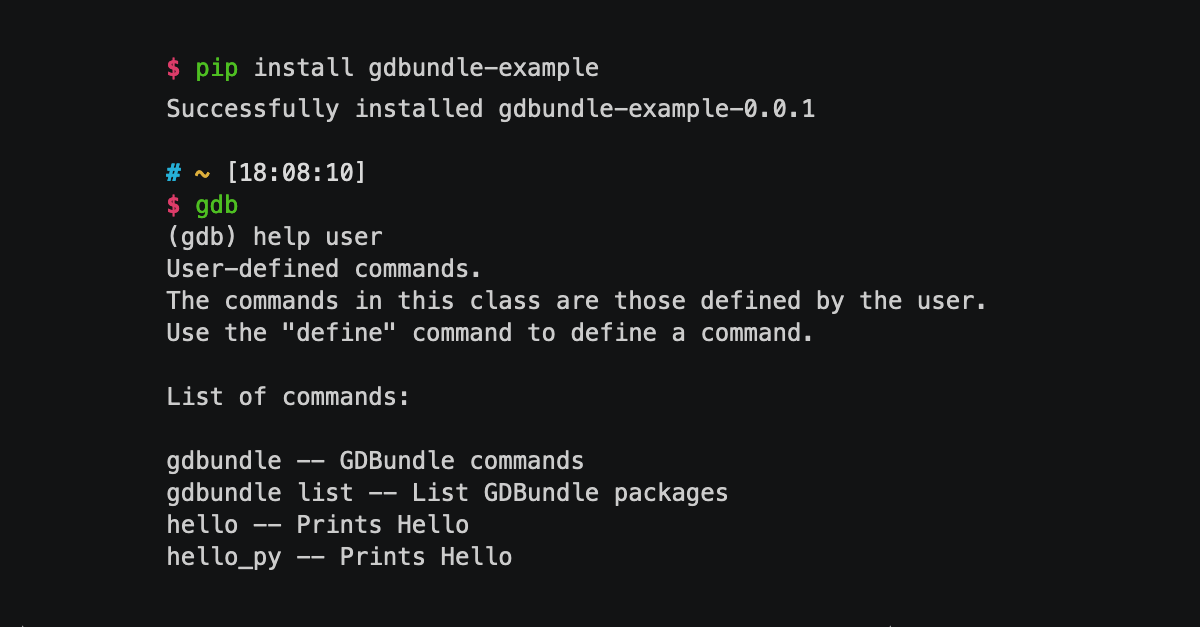This screenshot has width=1200, height=627.
Task: Click the gdbundle list command entry
Action: (x=447, y=493)
